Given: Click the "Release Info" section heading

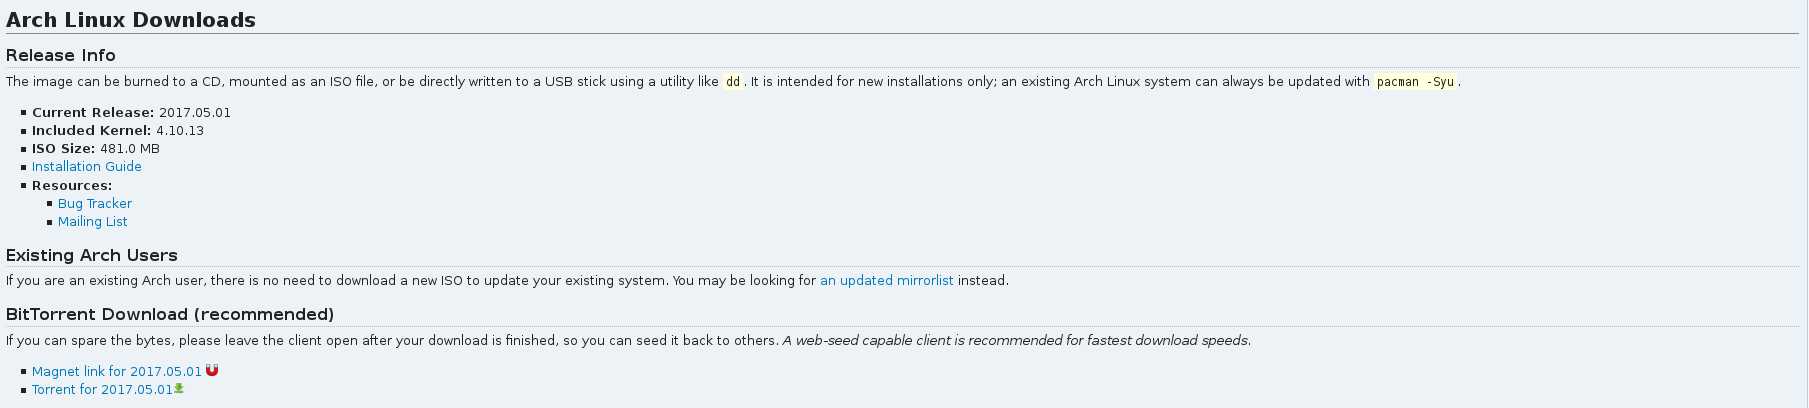Looking at the screenshot, I should 61,56.
